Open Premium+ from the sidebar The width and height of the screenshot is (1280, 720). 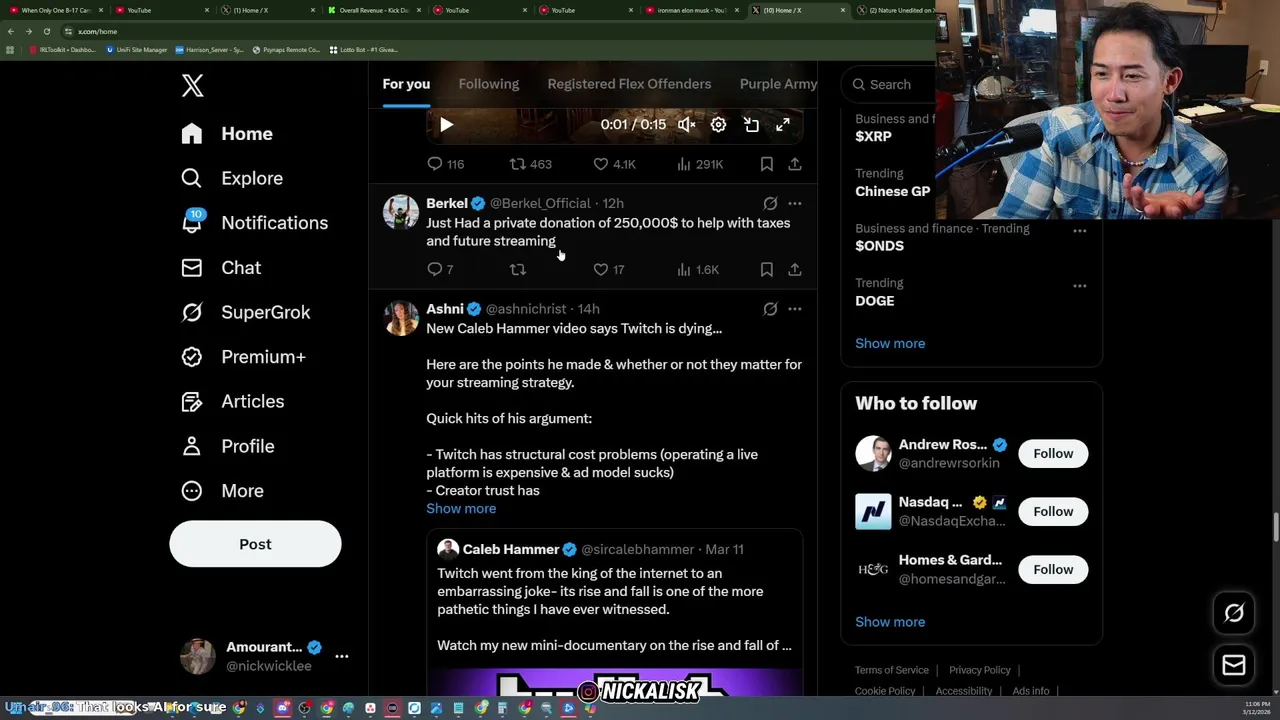point(243,357)
